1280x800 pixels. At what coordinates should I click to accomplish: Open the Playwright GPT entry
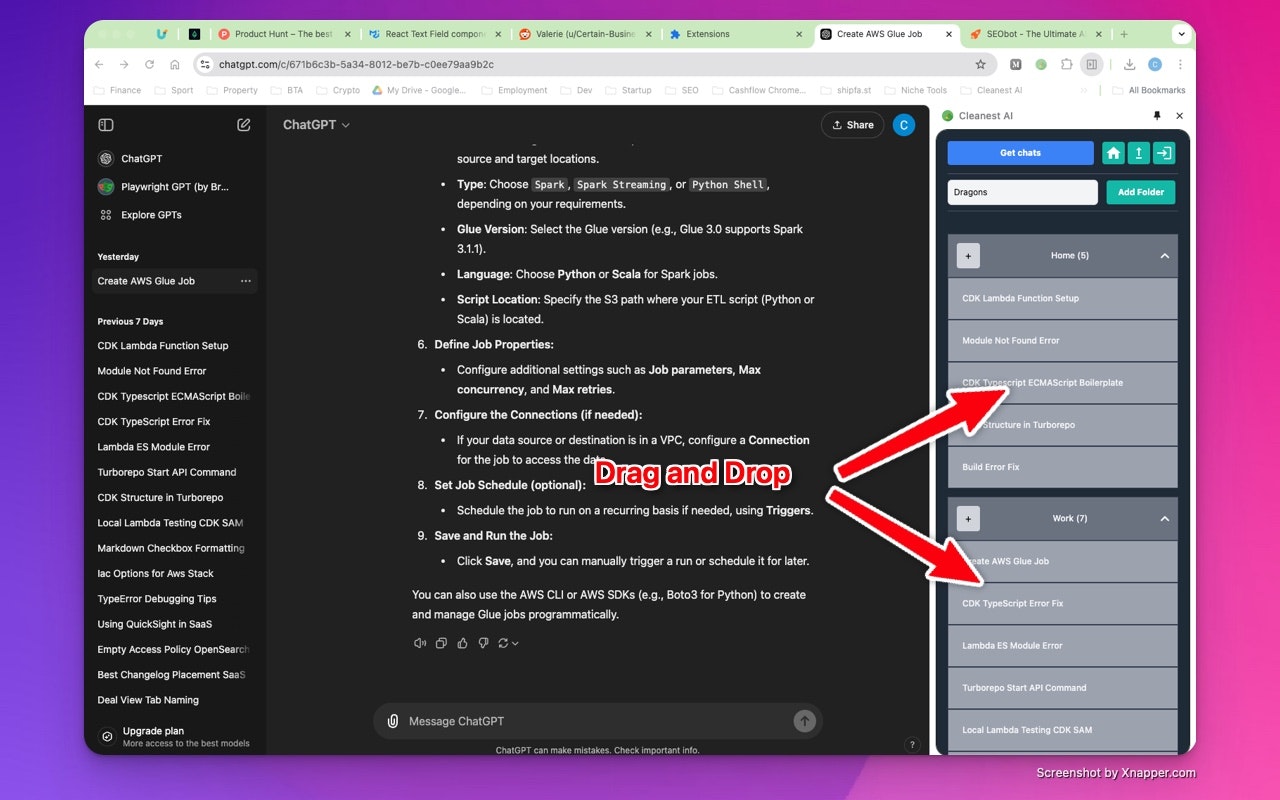176,187
